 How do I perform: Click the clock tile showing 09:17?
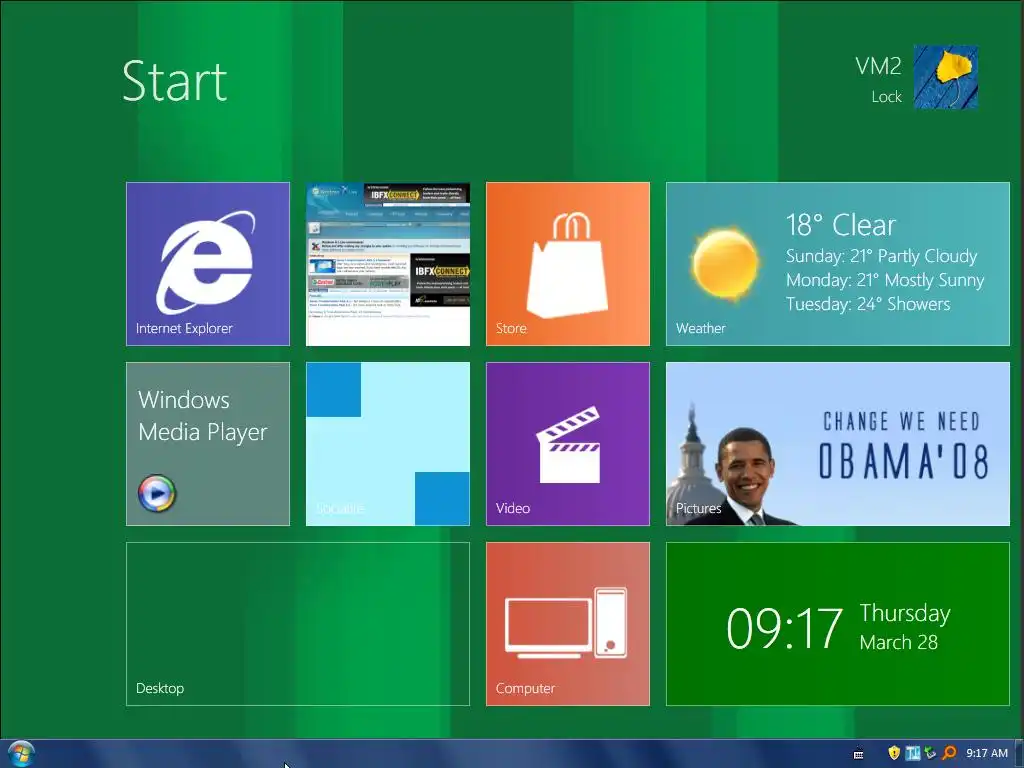point(838,624)
